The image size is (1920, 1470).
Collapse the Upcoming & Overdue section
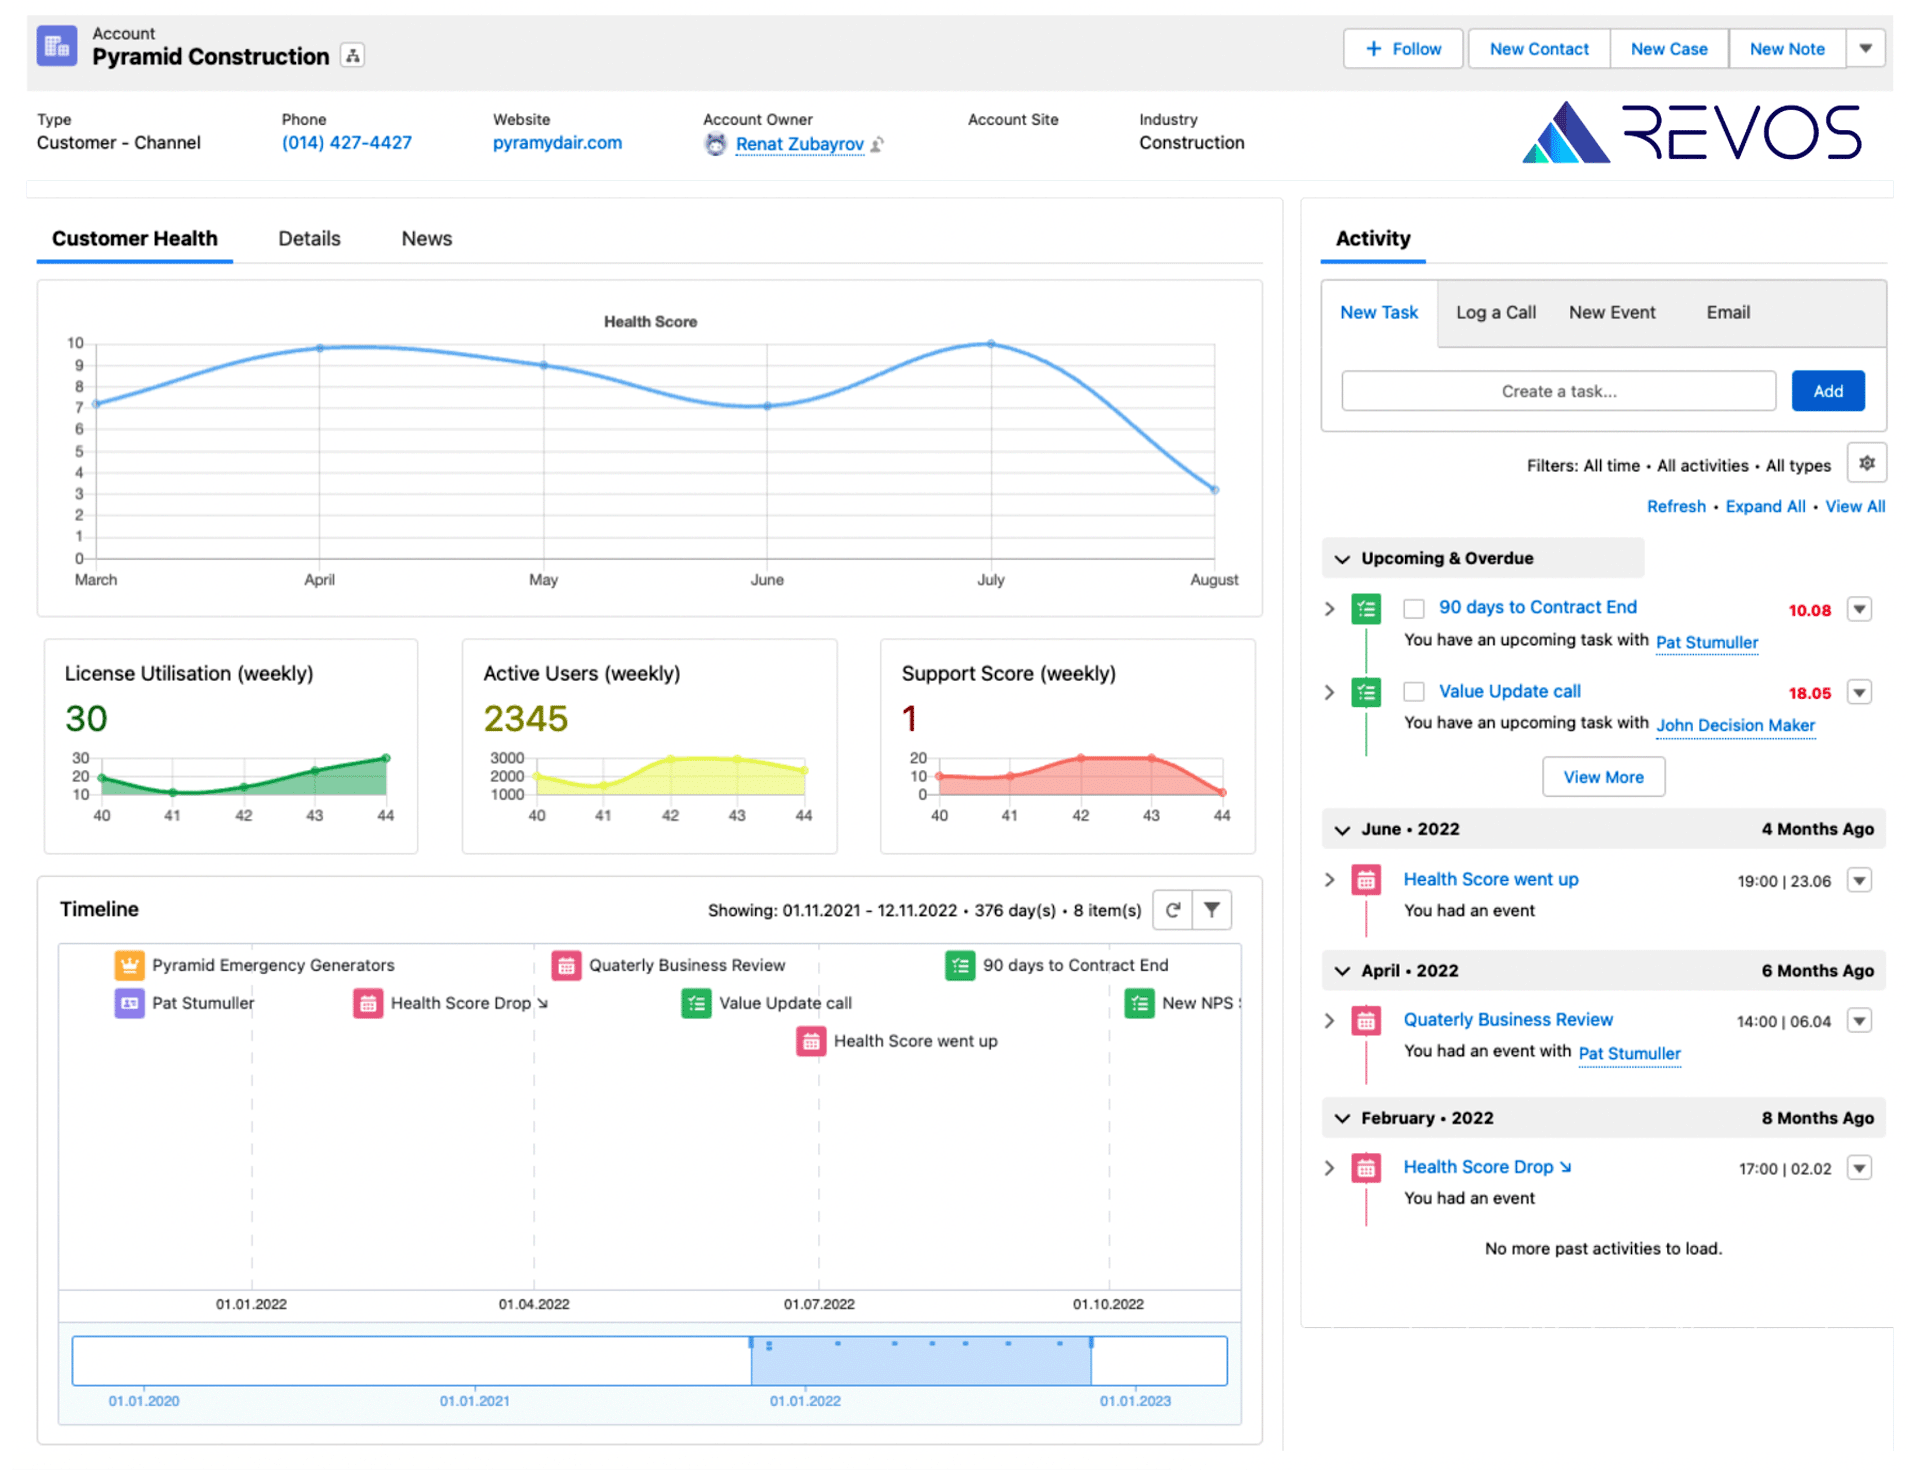click(x=1342, y=558)
